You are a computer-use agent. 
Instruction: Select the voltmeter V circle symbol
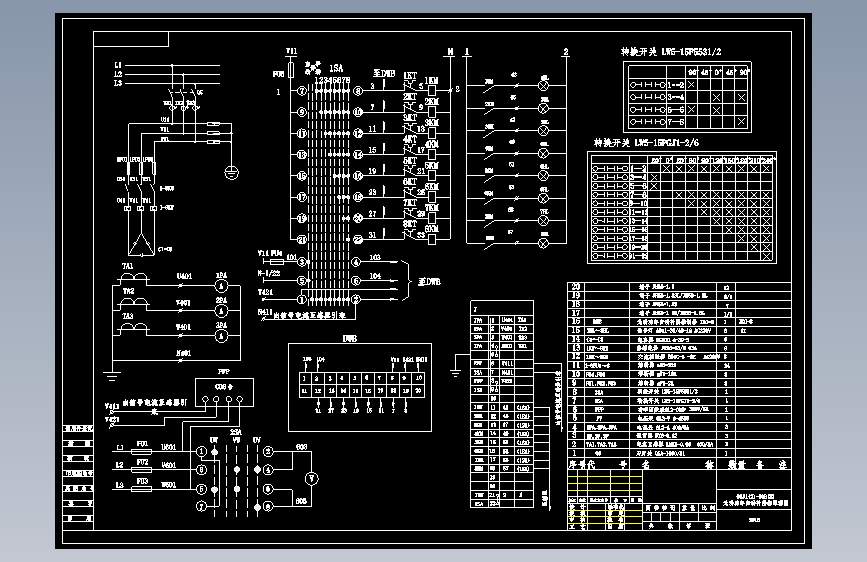click(x=312, y=478)
